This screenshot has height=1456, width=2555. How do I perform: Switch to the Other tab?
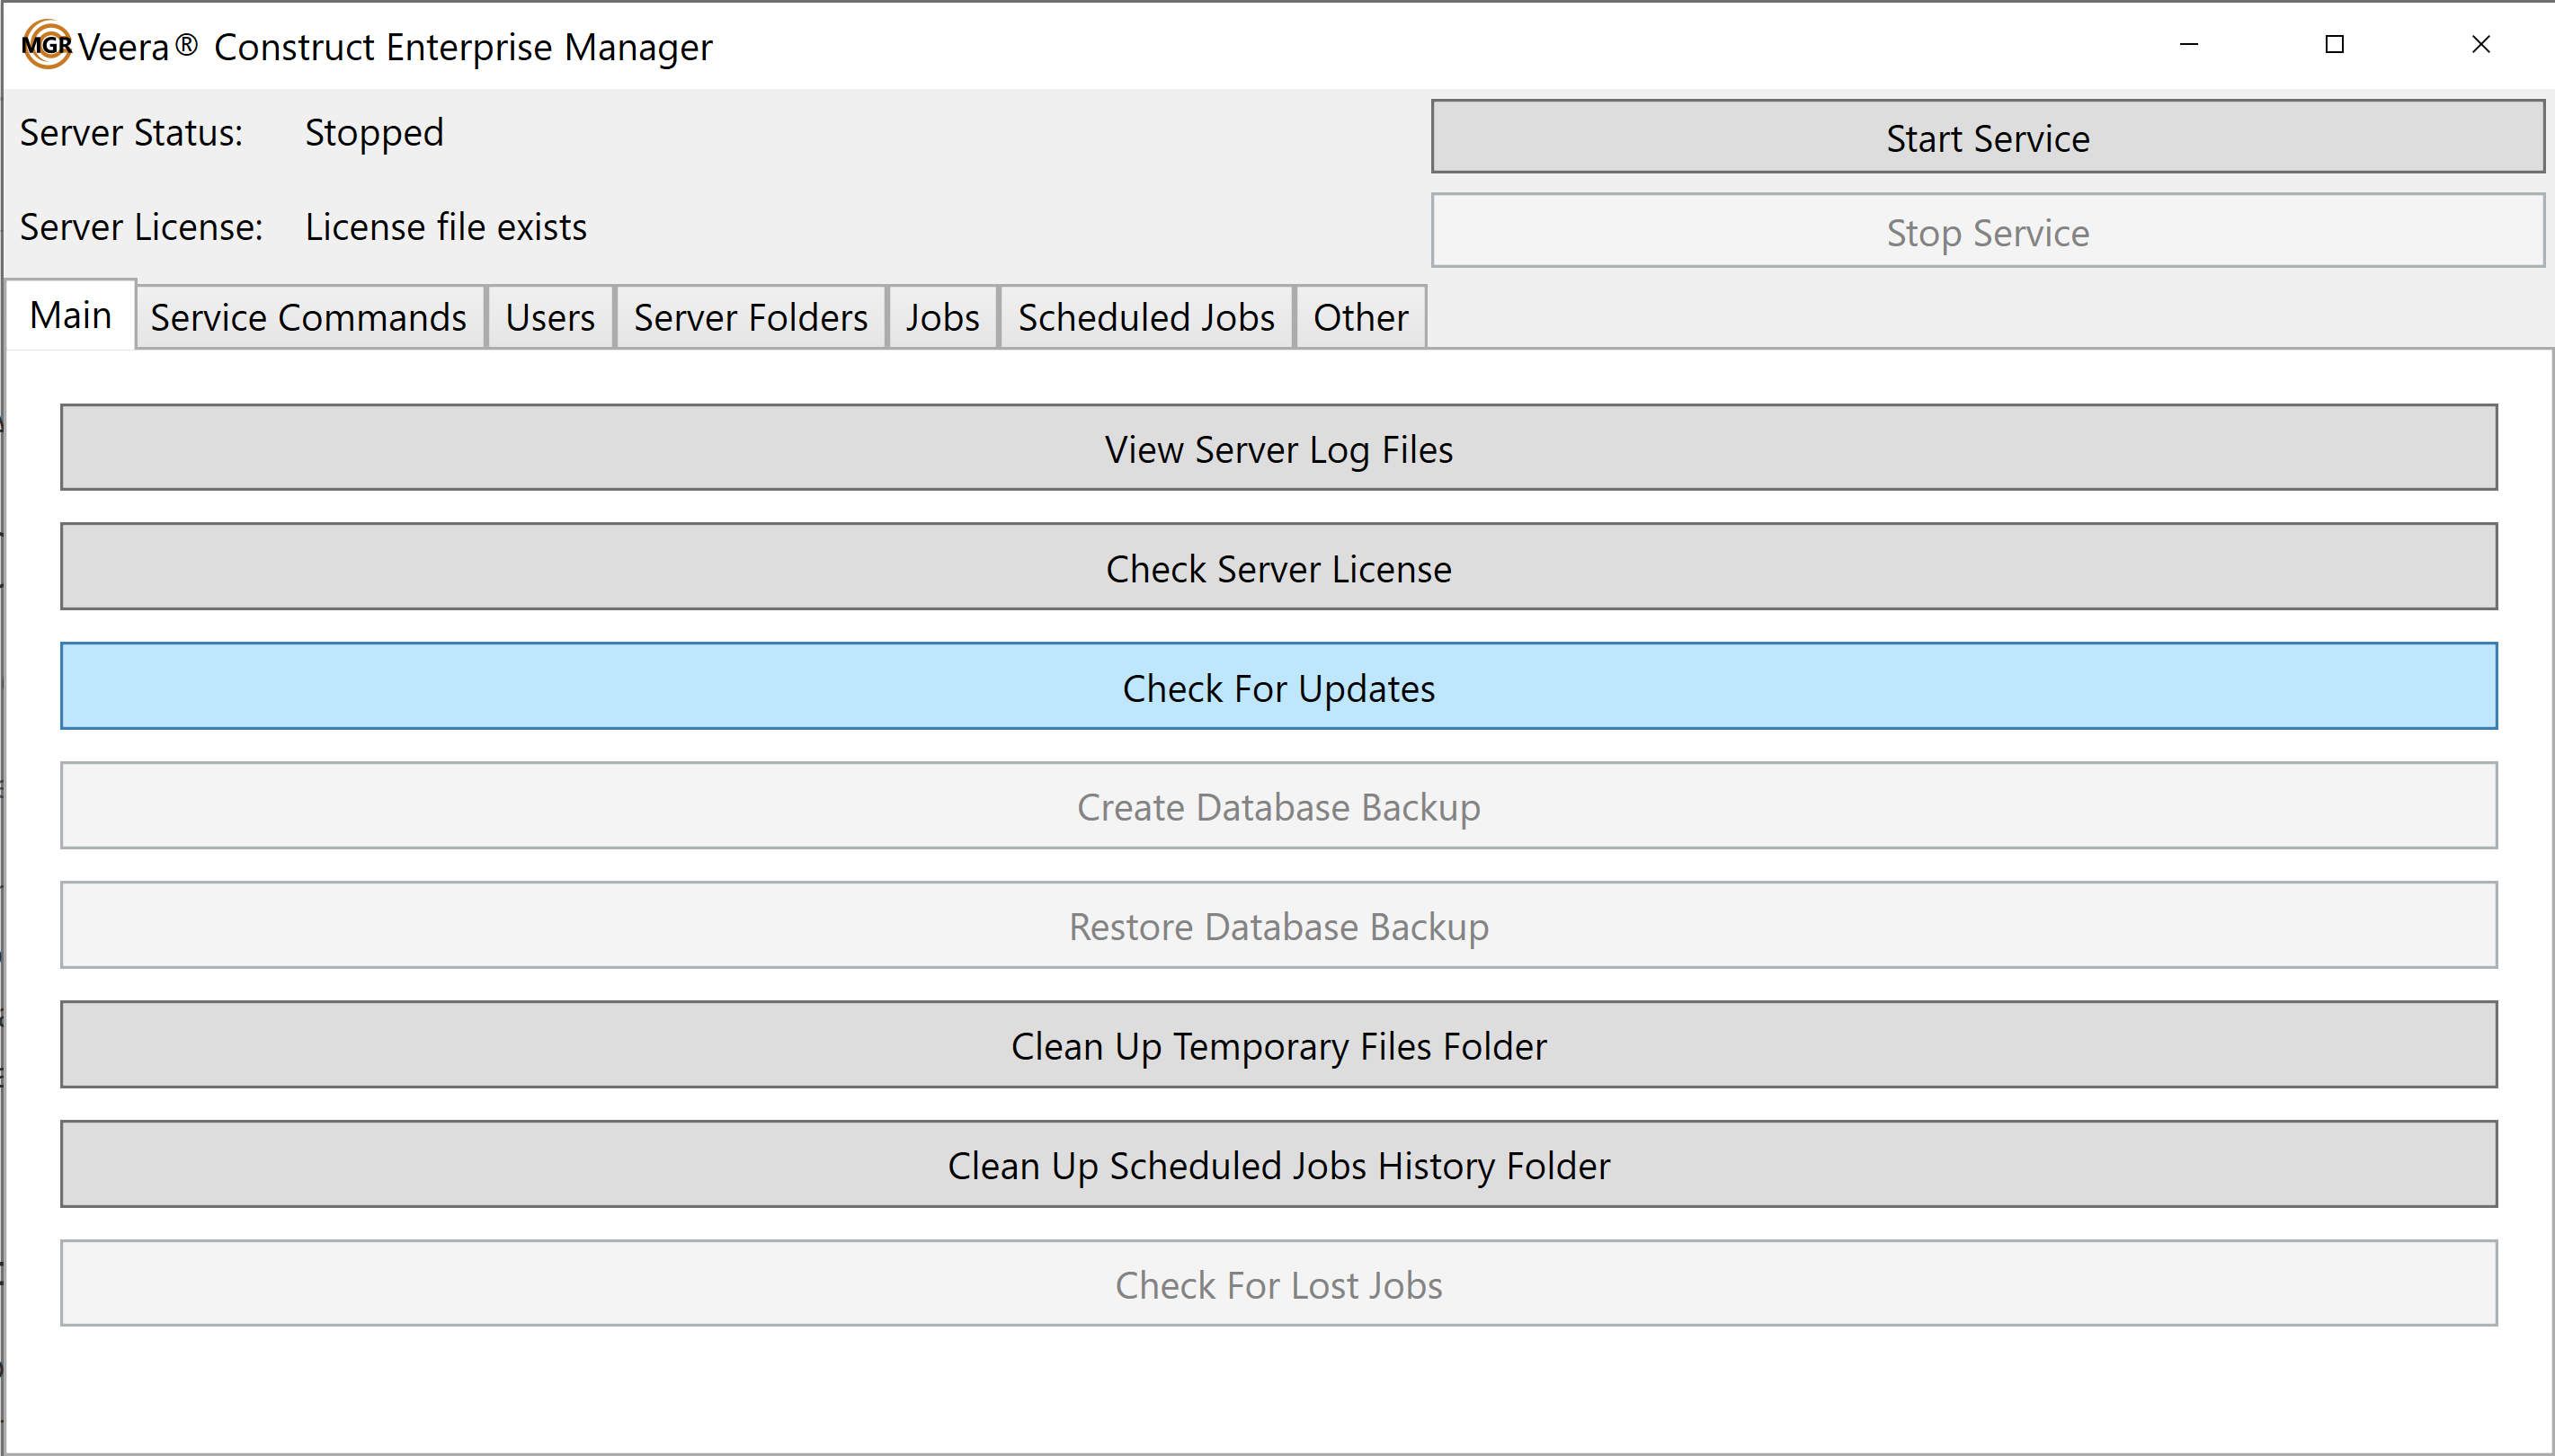tap(1360, 318)
